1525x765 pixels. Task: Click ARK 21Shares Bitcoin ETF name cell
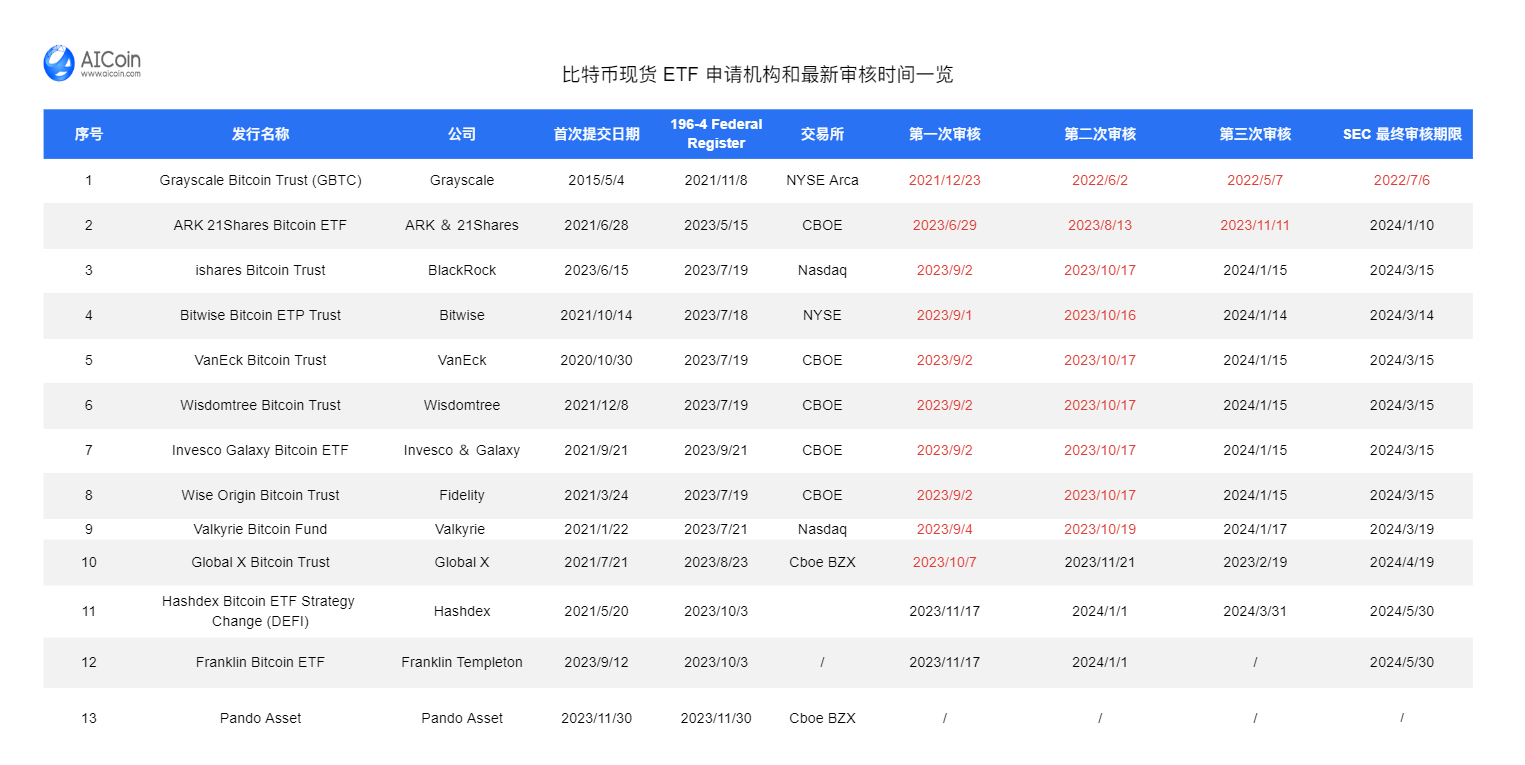[x=260, y=225]
